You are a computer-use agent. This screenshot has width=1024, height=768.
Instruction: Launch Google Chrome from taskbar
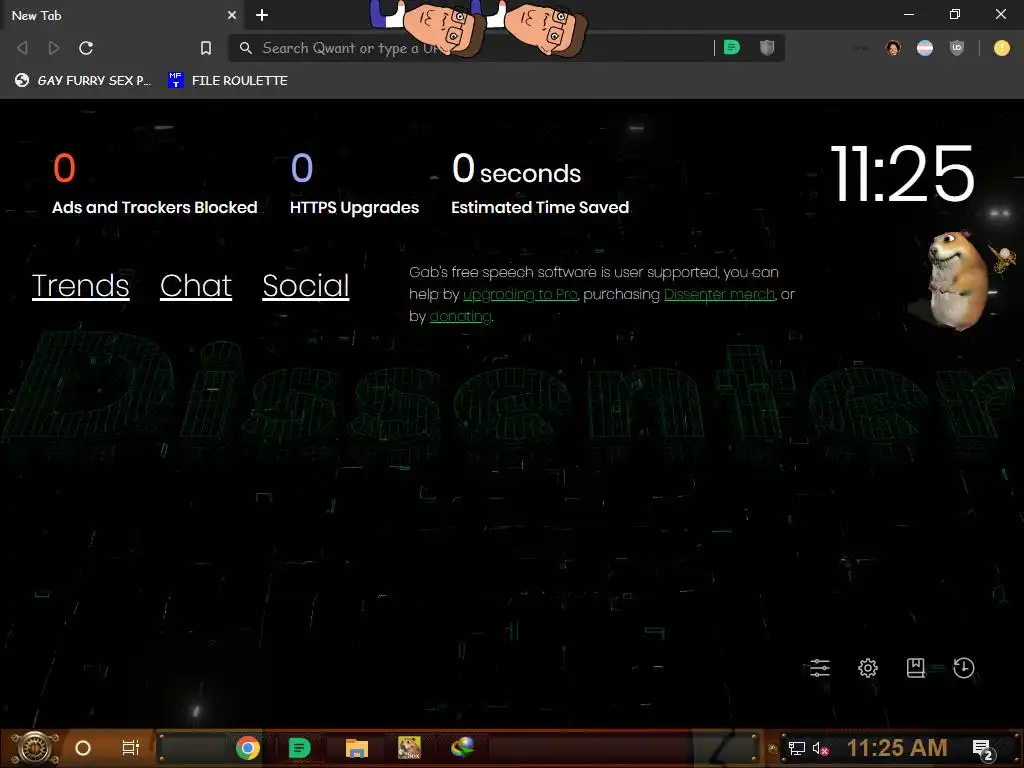(x=248, y=748)
